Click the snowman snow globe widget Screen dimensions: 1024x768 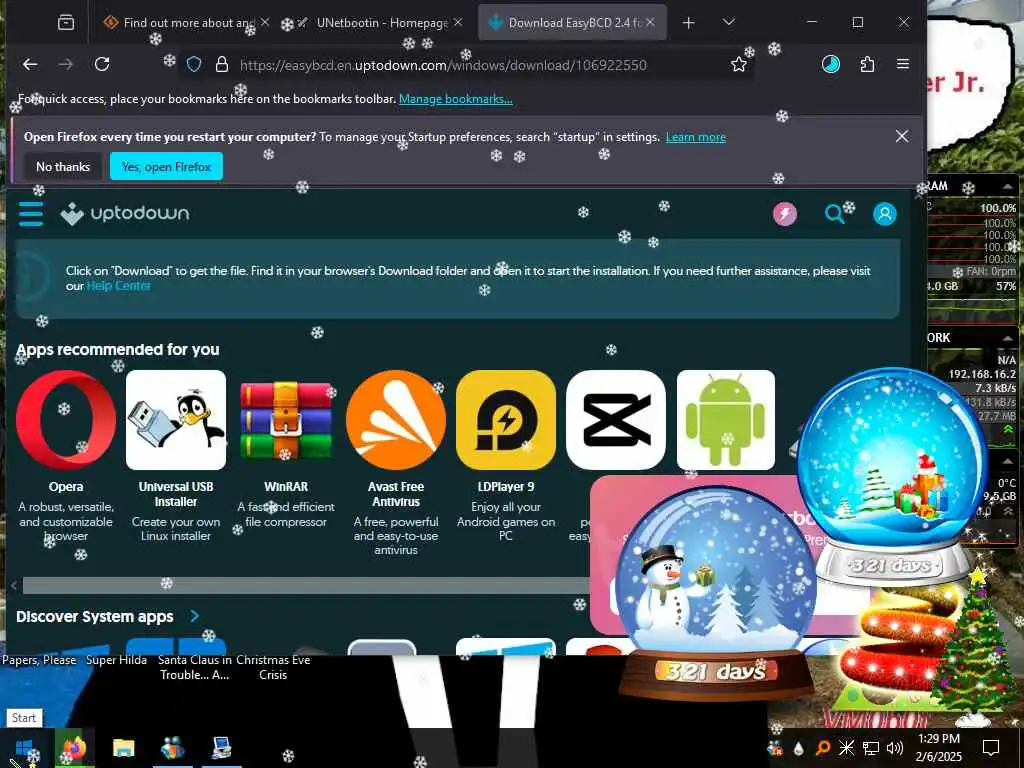click(x=716, y=594)
